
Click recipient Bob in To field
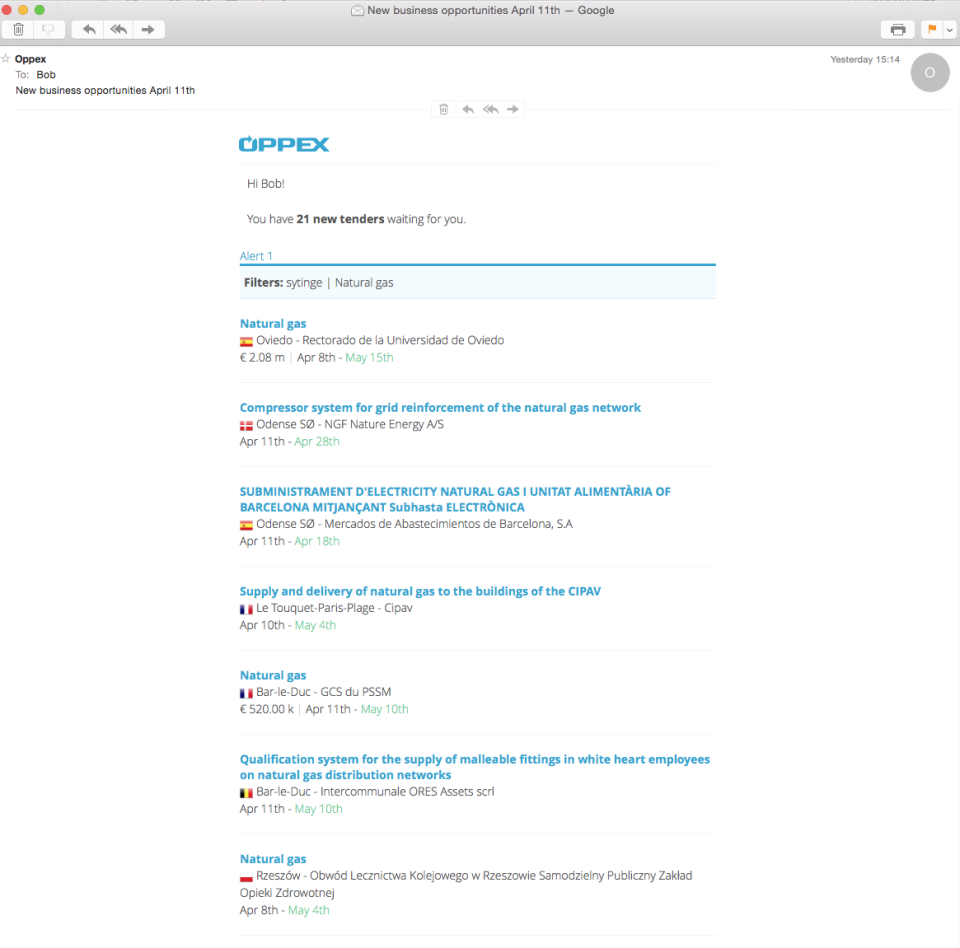(x=46, y=75)
